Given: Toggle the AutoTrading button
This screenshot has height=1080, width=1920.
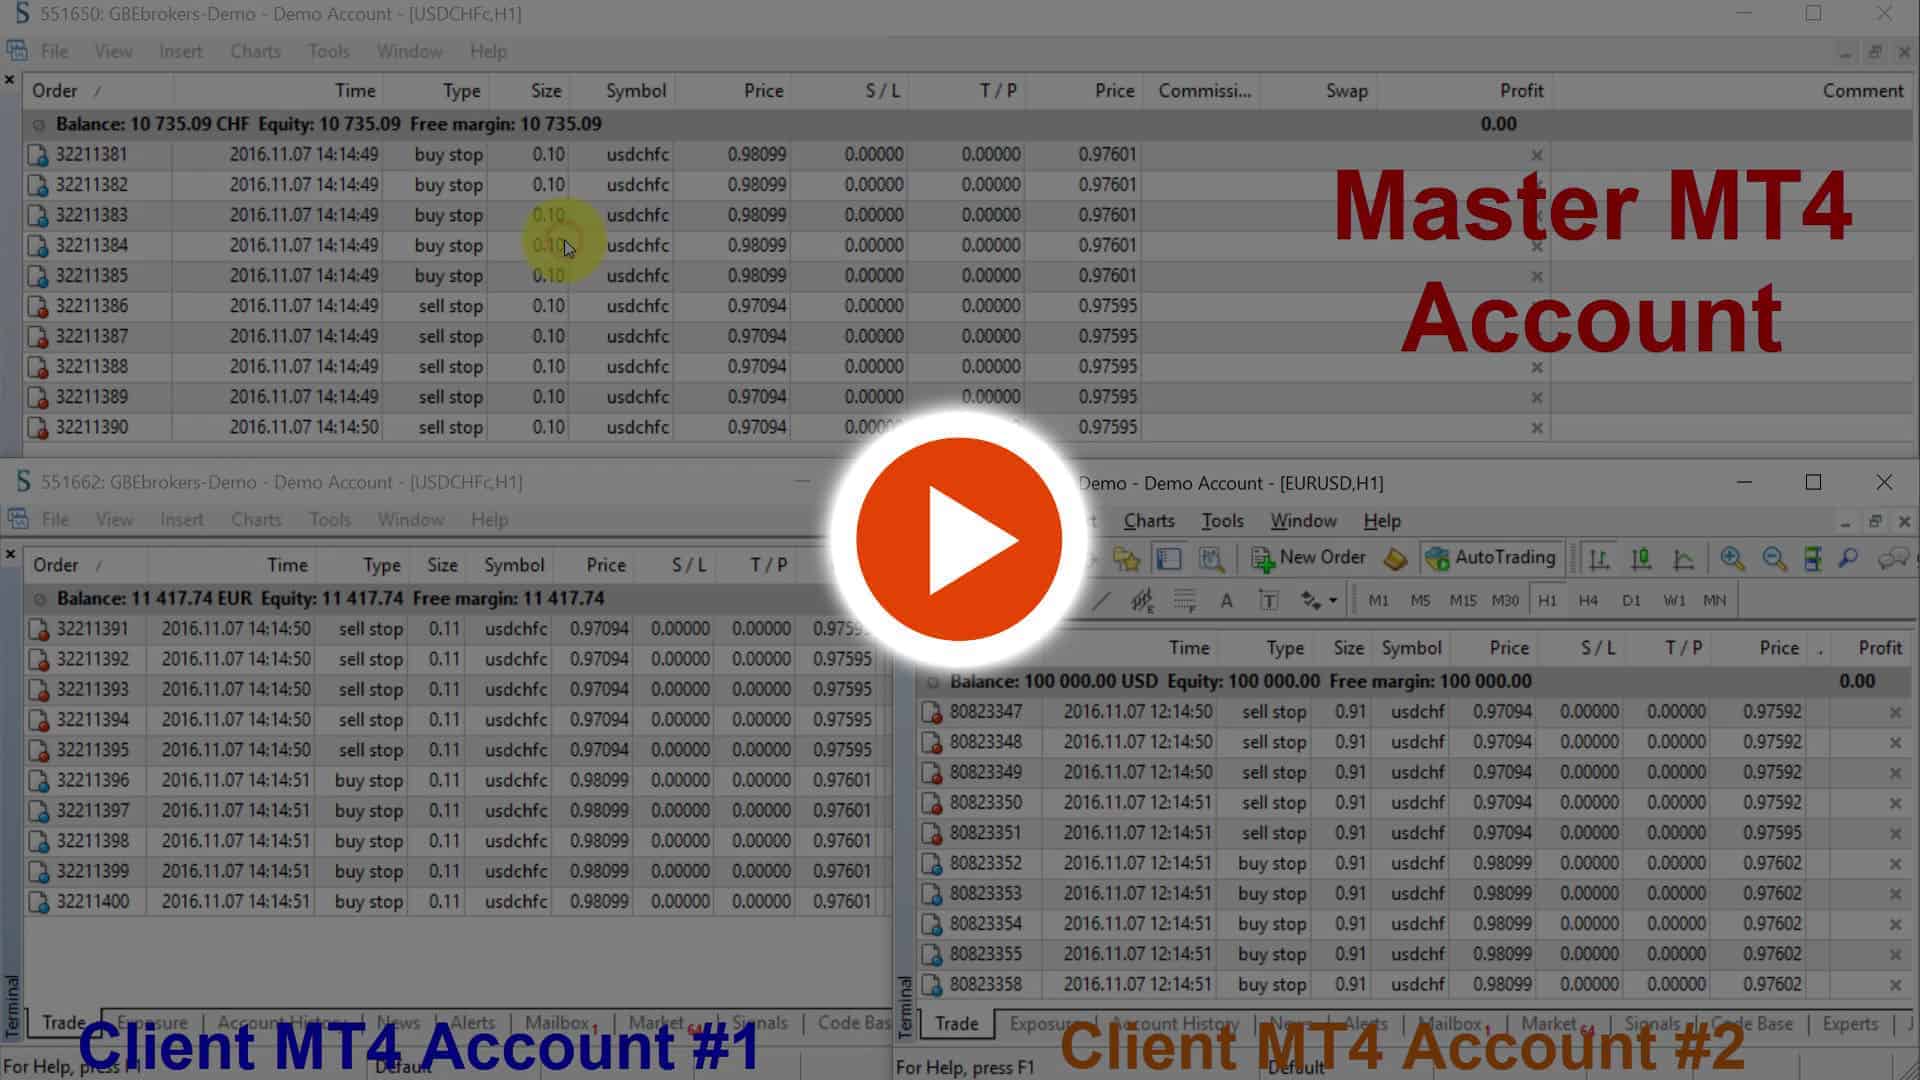Looking at the screenshot, I should tap(1491, 558).
